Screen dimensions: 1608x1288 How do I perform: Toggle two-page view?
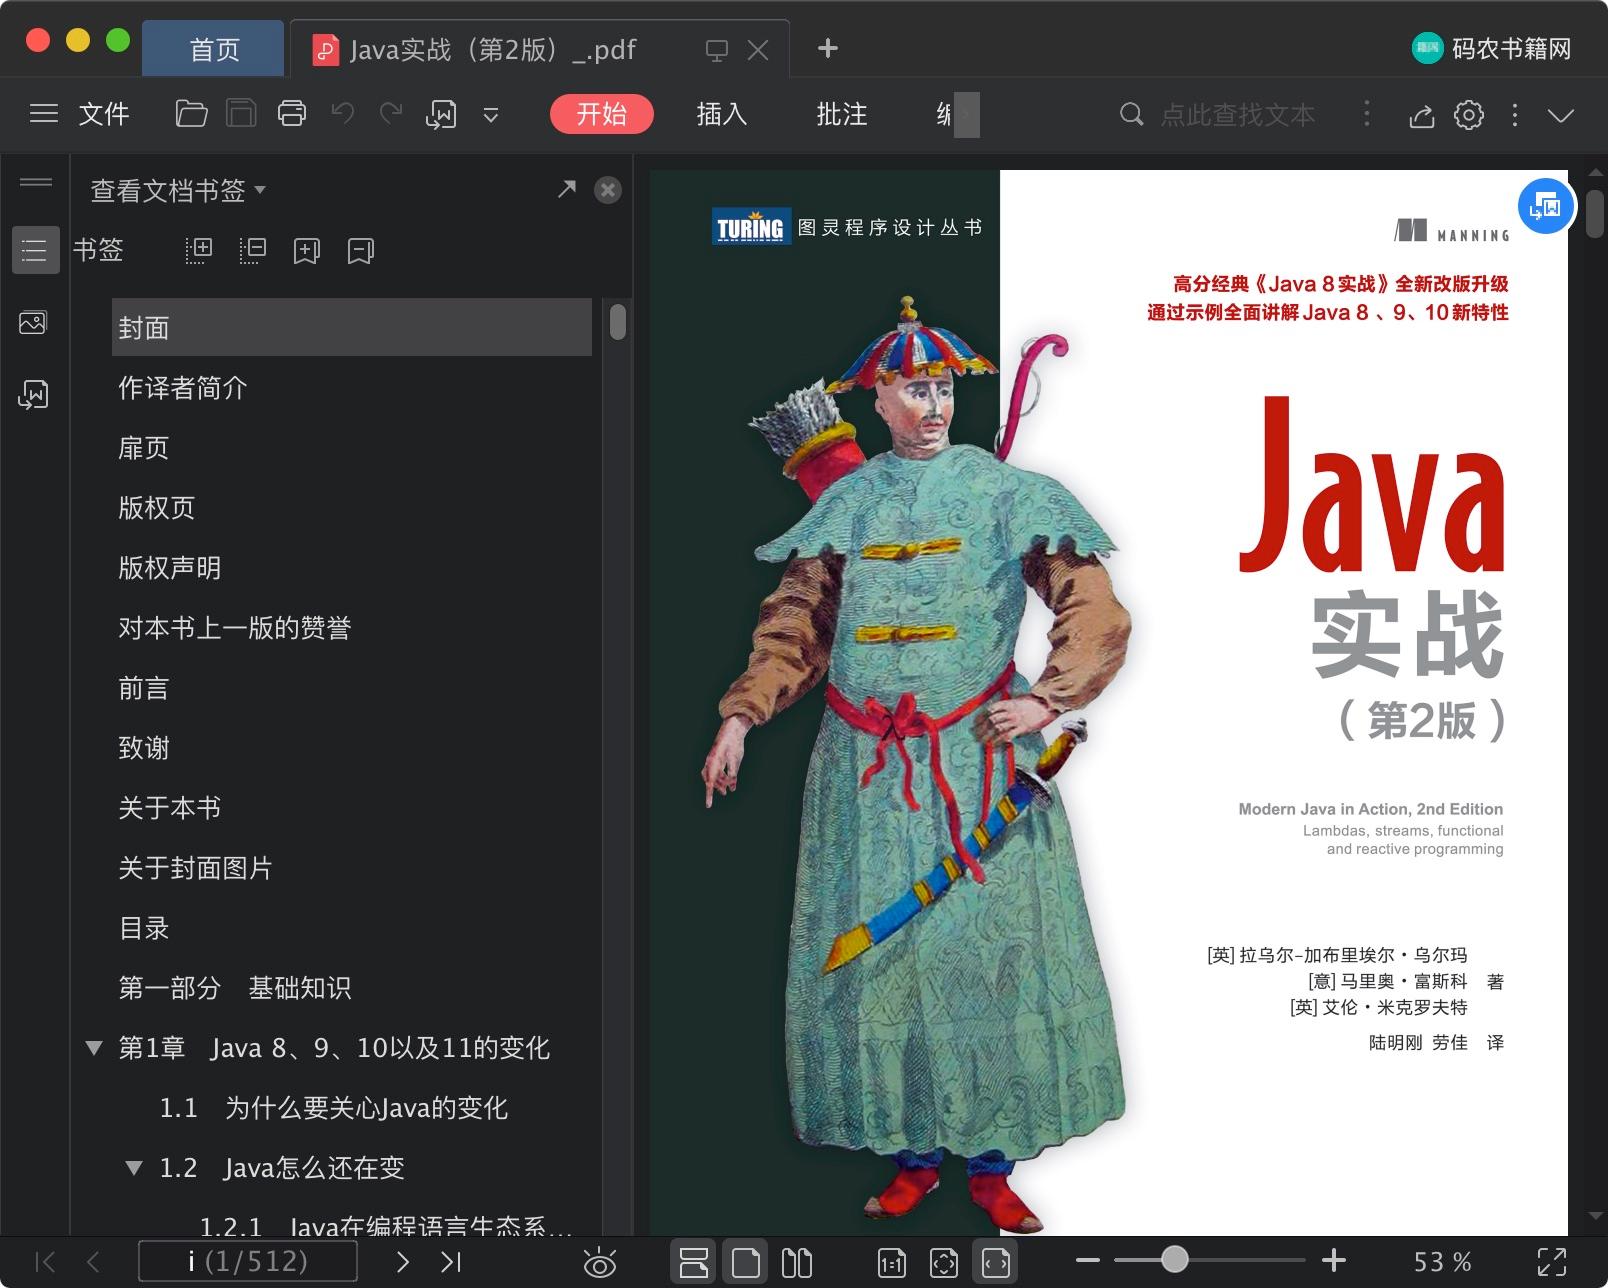coord(797,1263)
